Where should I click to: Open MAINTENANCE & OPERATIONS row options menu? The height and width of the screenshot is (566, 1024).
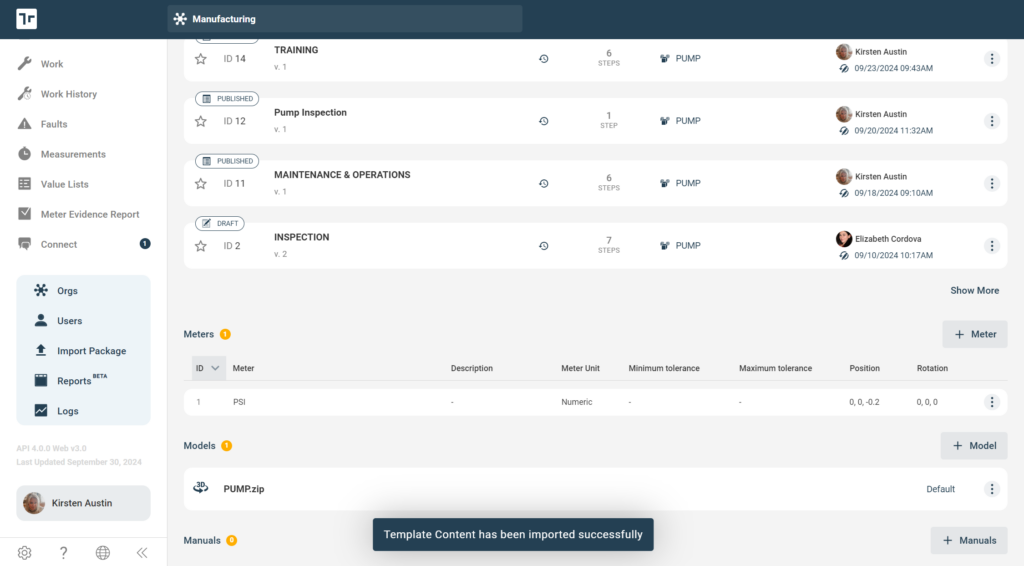991,183
